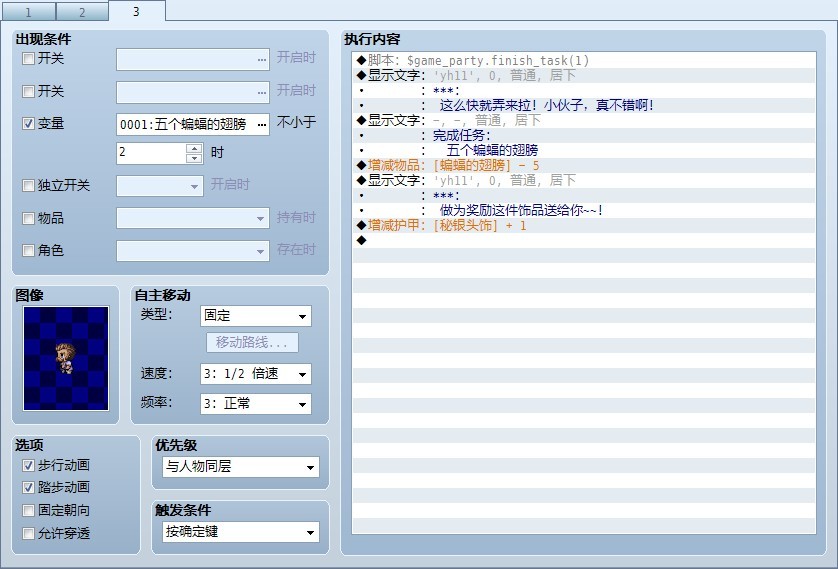Select the 完成任务 text line

(584, 135)
